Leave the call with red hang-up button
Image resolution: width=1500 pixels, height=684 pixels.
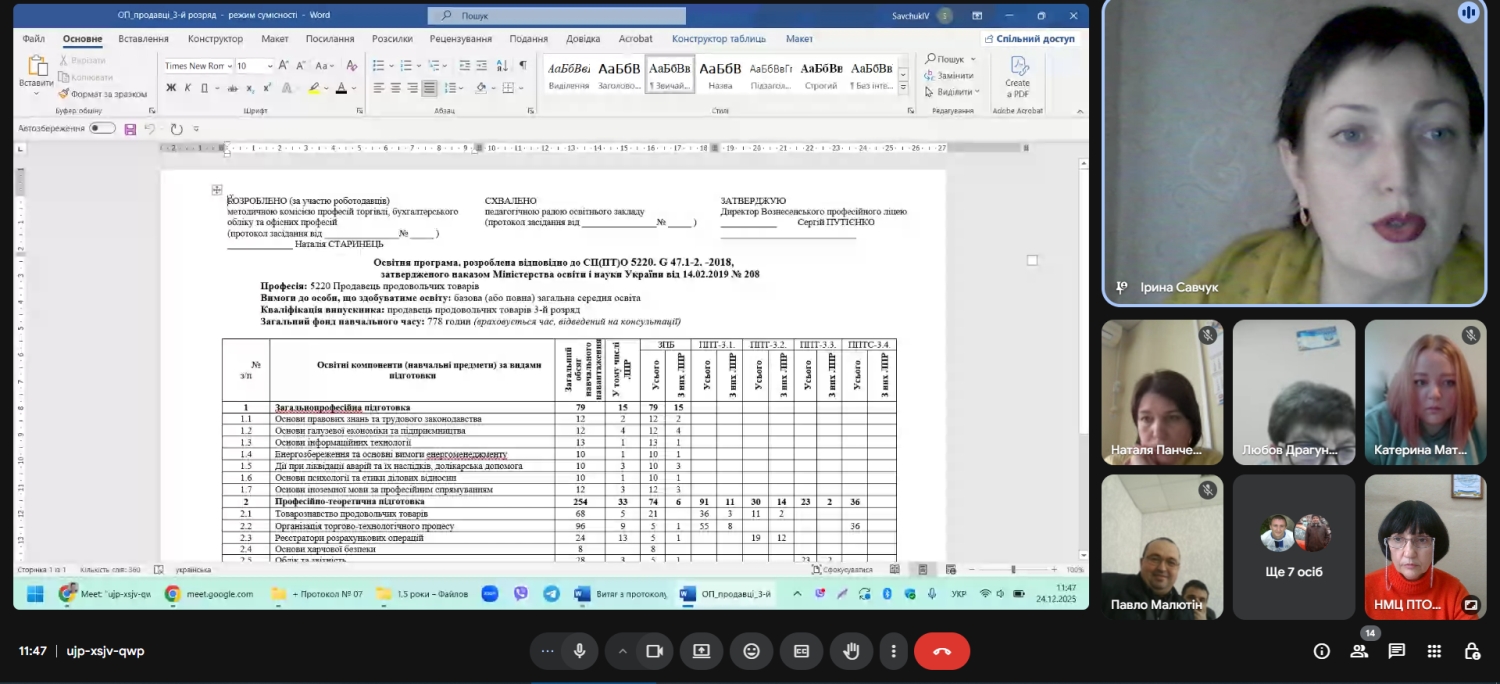coord(941,651)
